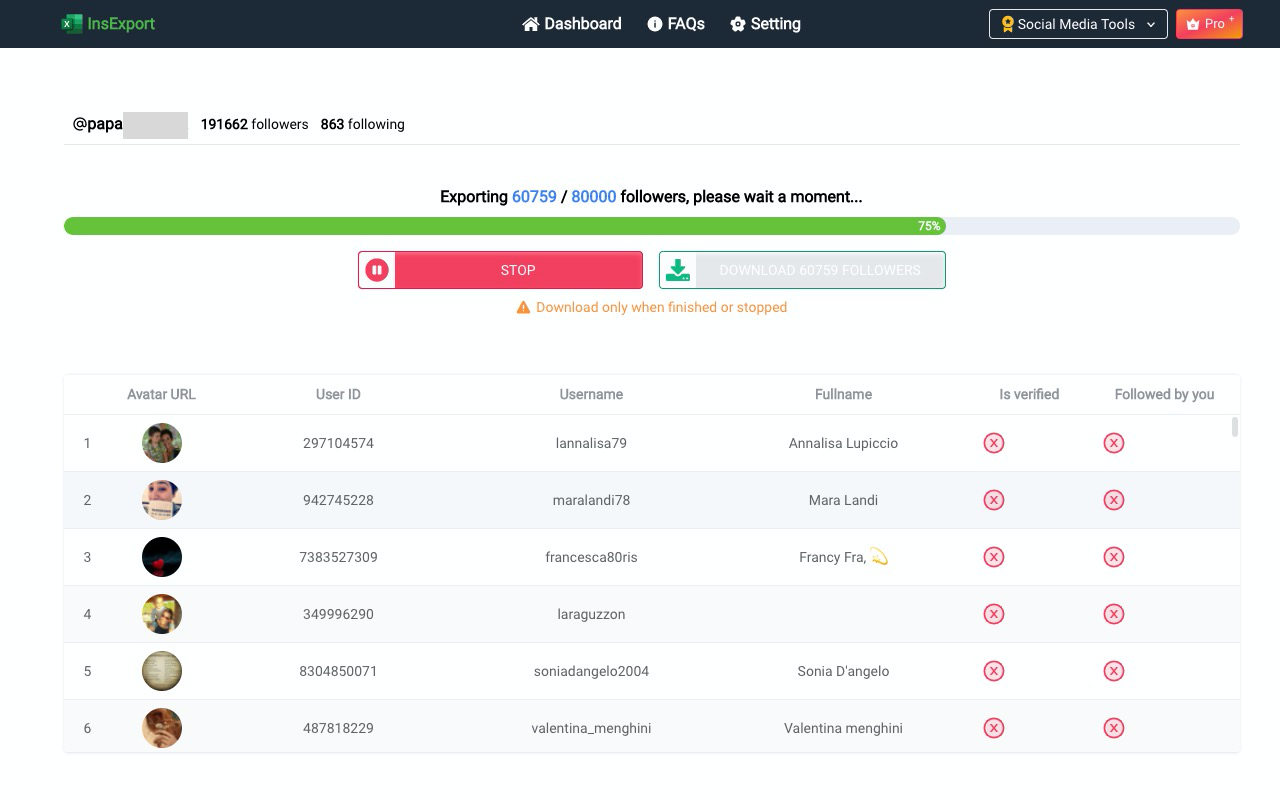1280x800 pixels.
Task: Open the Dashboard menu item
Action: click(x=572, y=24)
